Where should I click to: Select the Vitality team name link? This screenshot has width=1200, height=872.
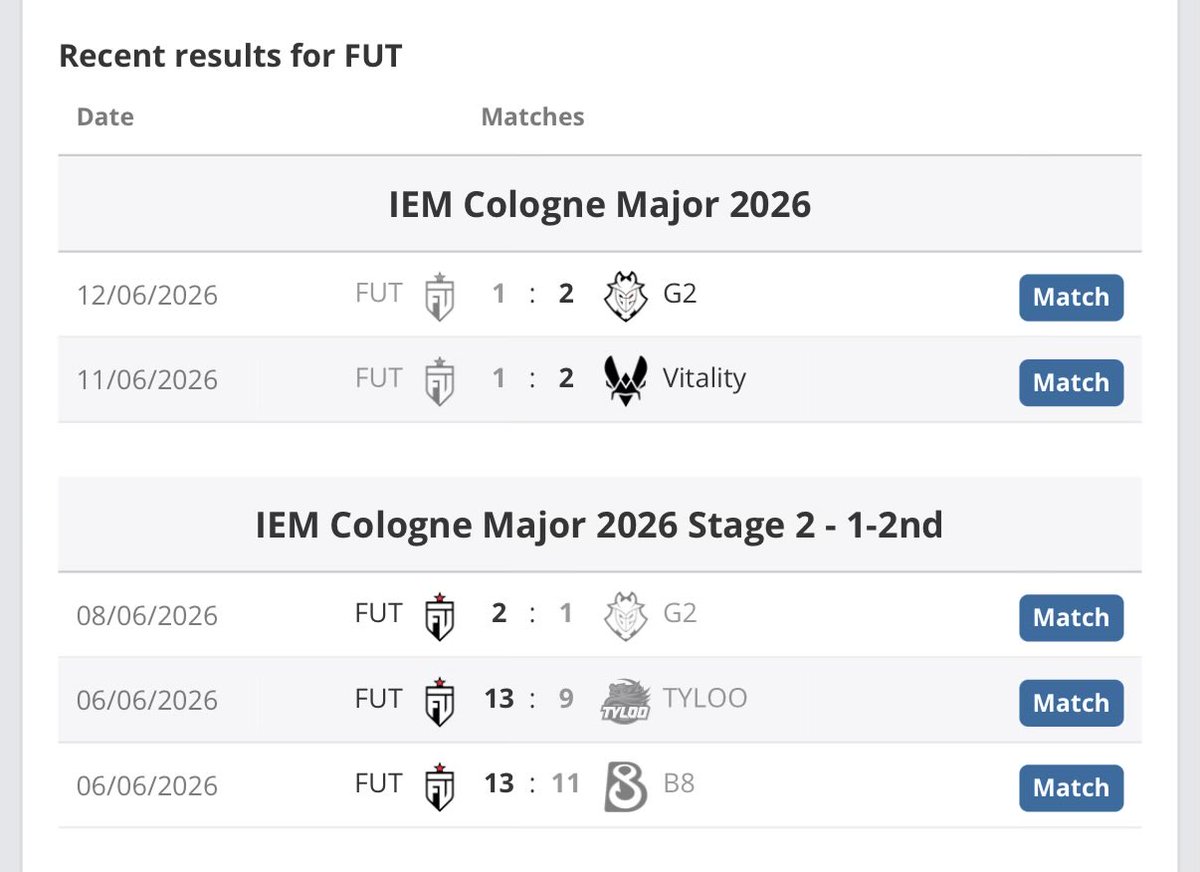[x=704, y=378]
